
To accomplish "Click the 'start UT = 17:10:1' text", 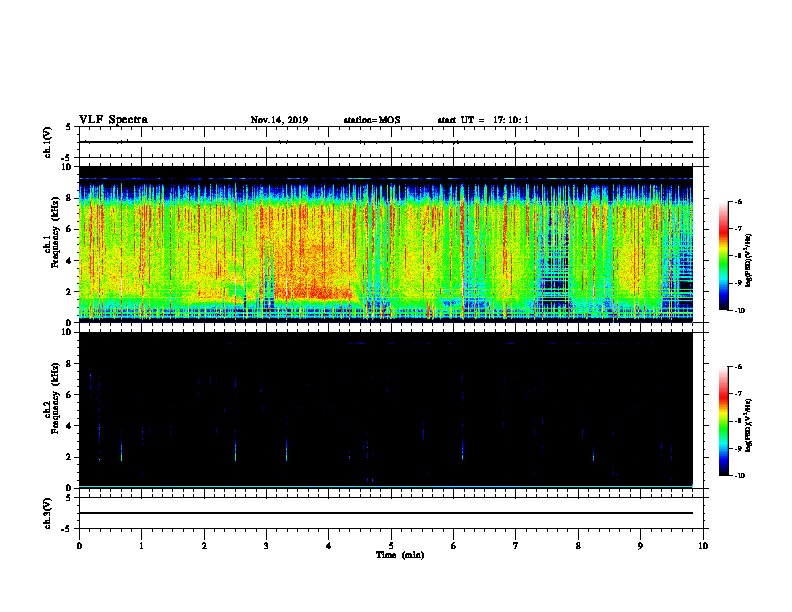I will click(x=483, y=120).
